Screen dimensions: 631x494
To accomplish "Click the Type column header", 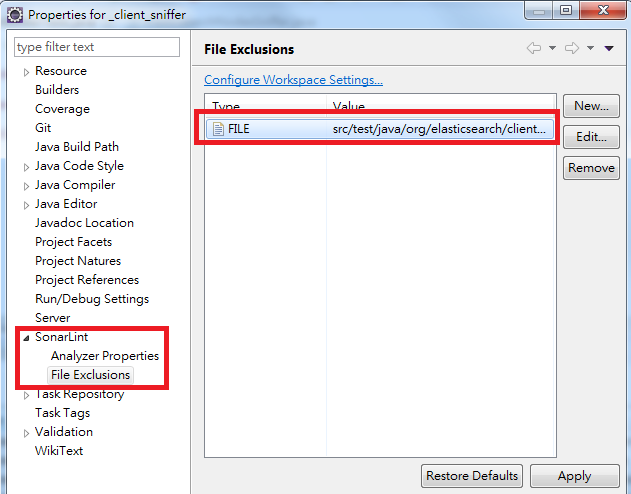I will coord(266,105).
